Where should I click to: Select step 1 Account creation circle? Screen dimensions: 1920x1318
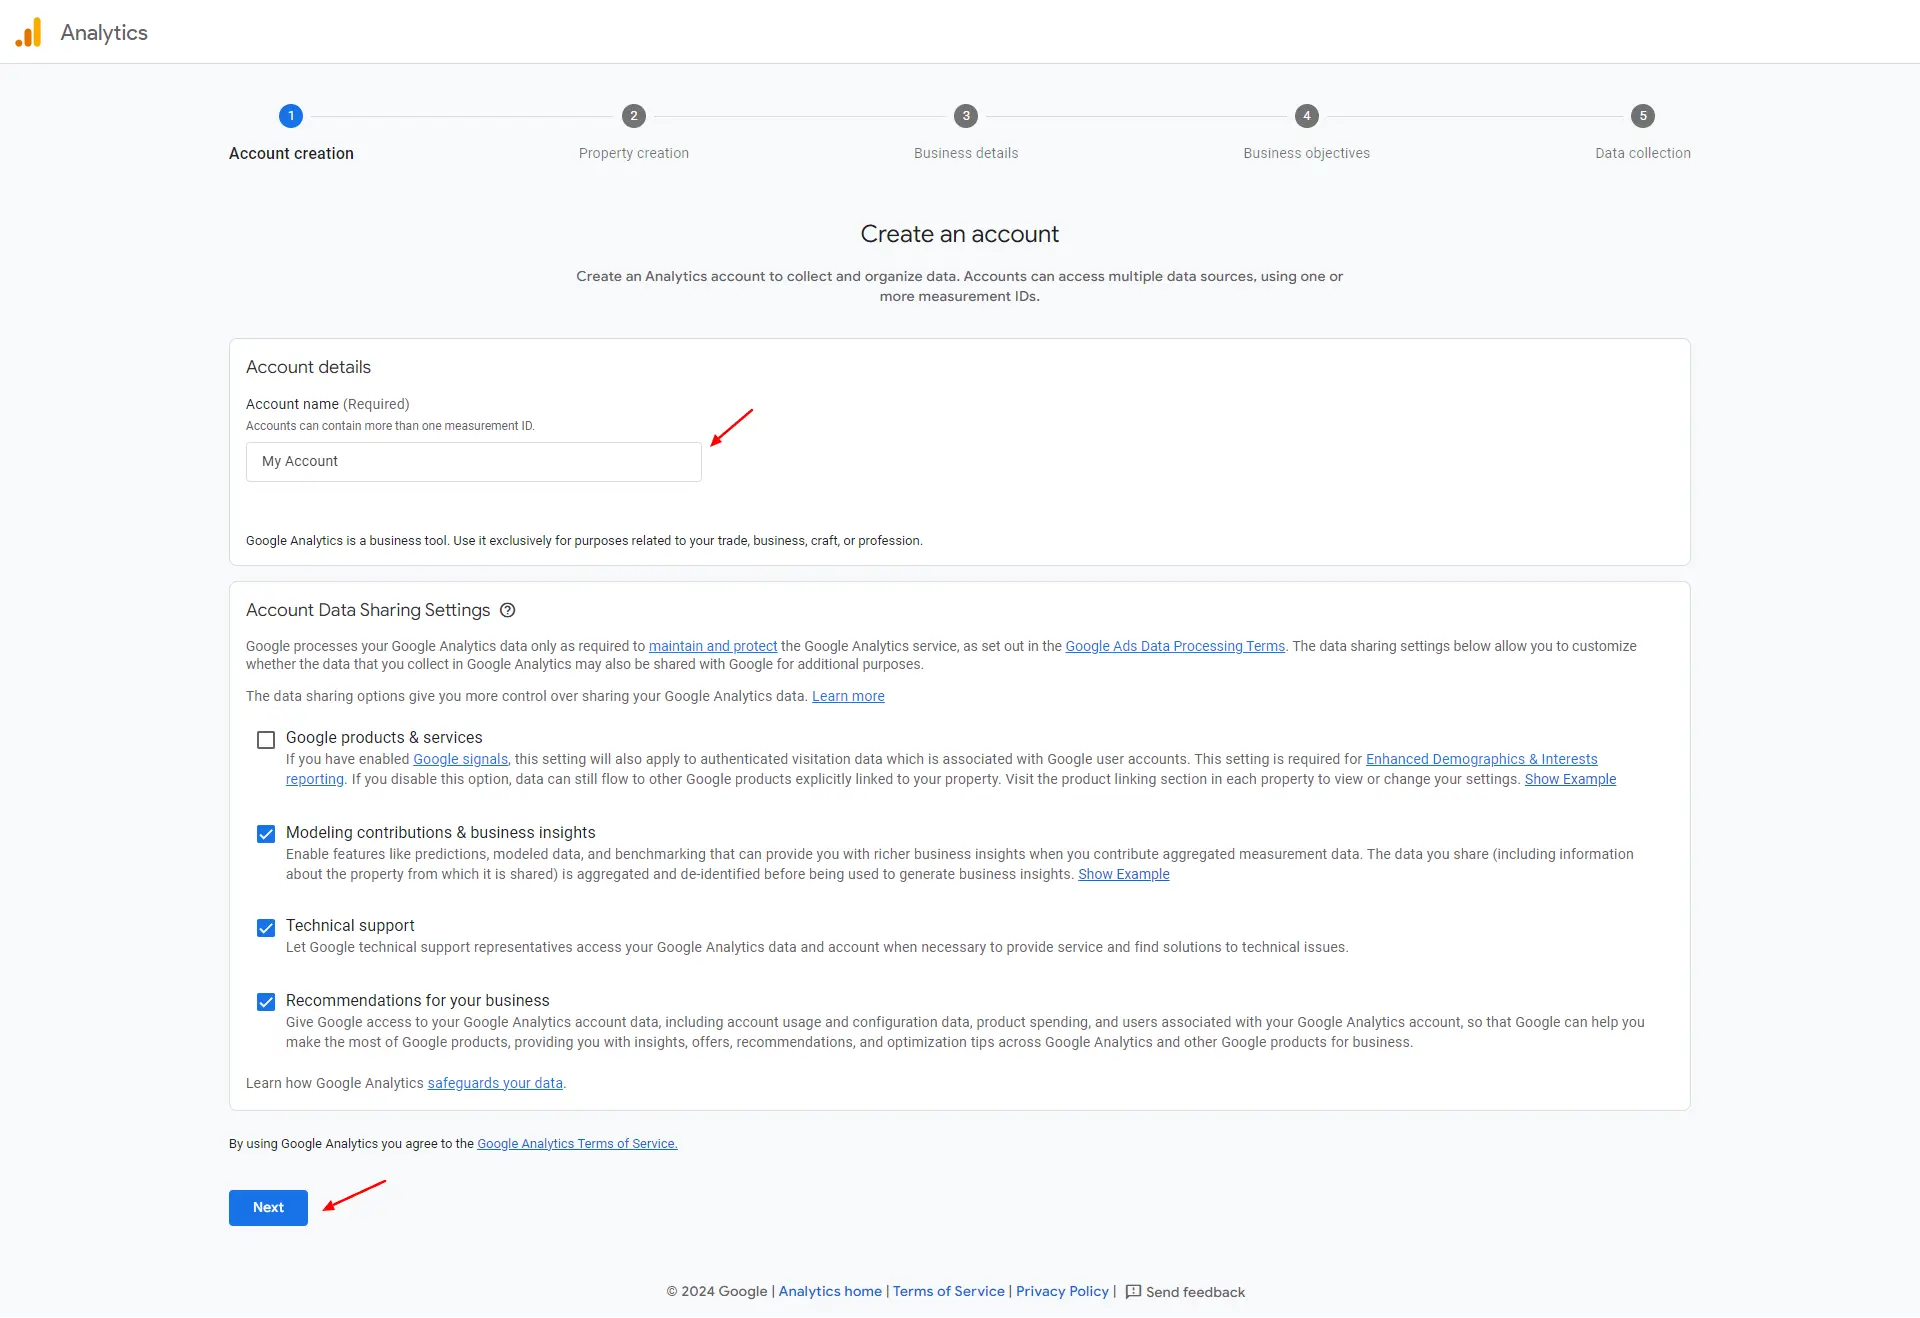click(291, 116)
